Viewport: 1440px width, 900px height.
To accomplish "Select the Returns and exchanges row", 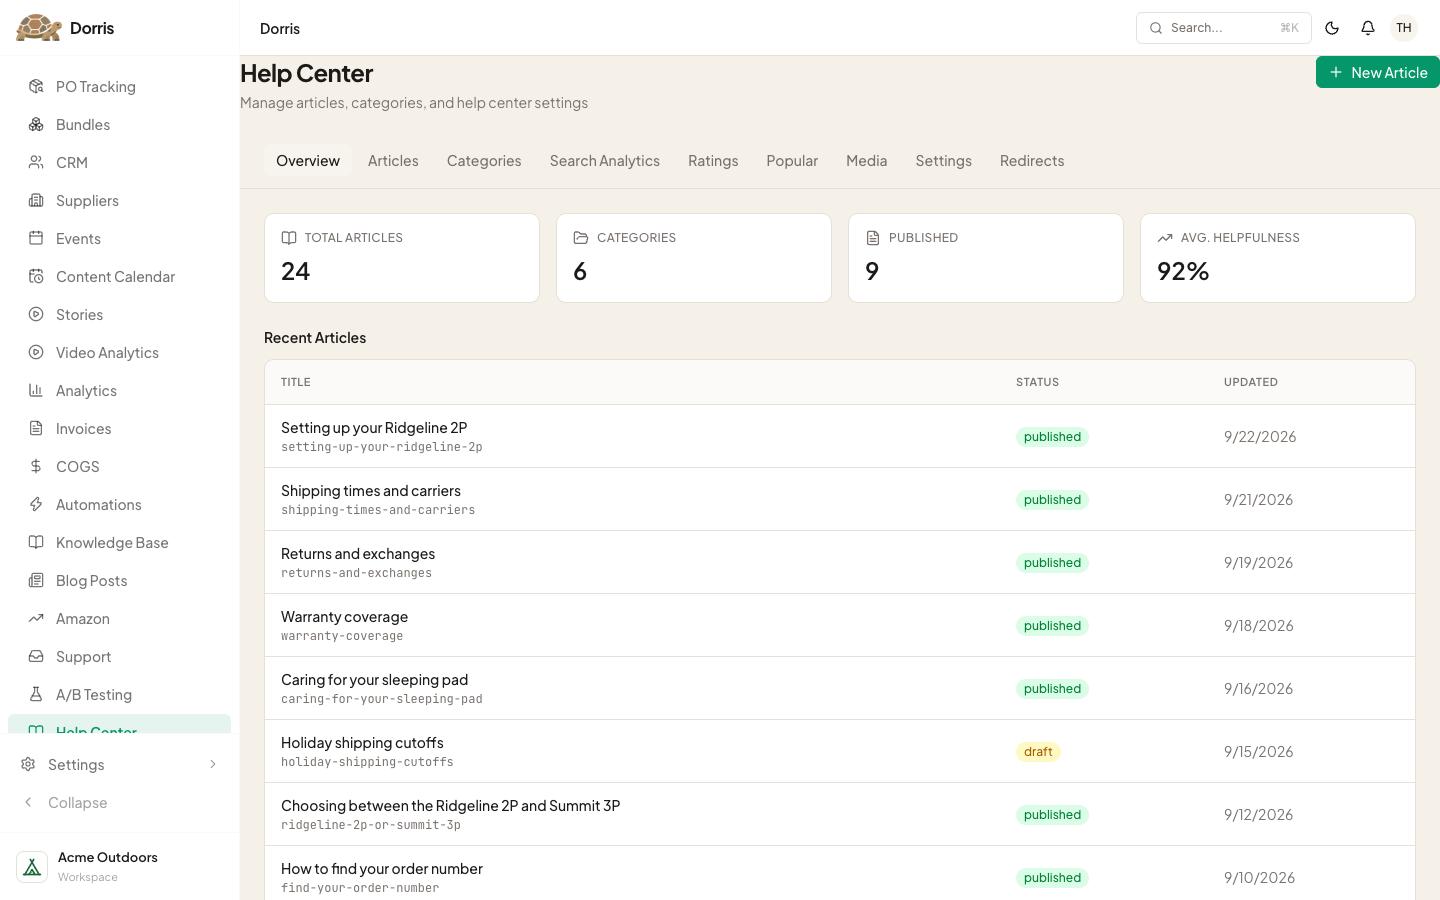I will pos(840,562).
